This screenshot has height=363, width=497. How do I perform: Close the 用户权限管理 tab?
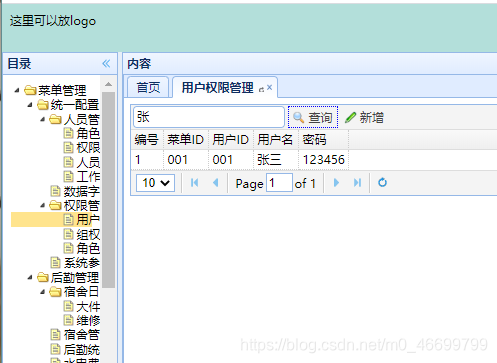(270, 87)
